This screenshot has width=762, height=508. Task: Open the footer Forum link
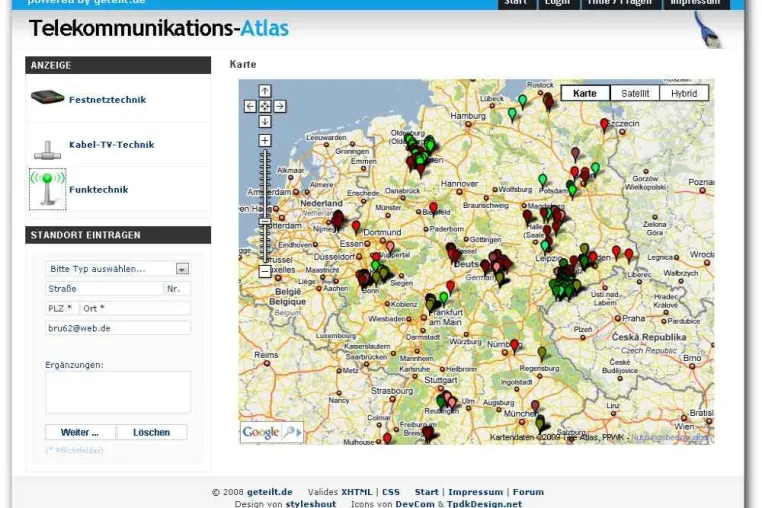tap(528, 492)
